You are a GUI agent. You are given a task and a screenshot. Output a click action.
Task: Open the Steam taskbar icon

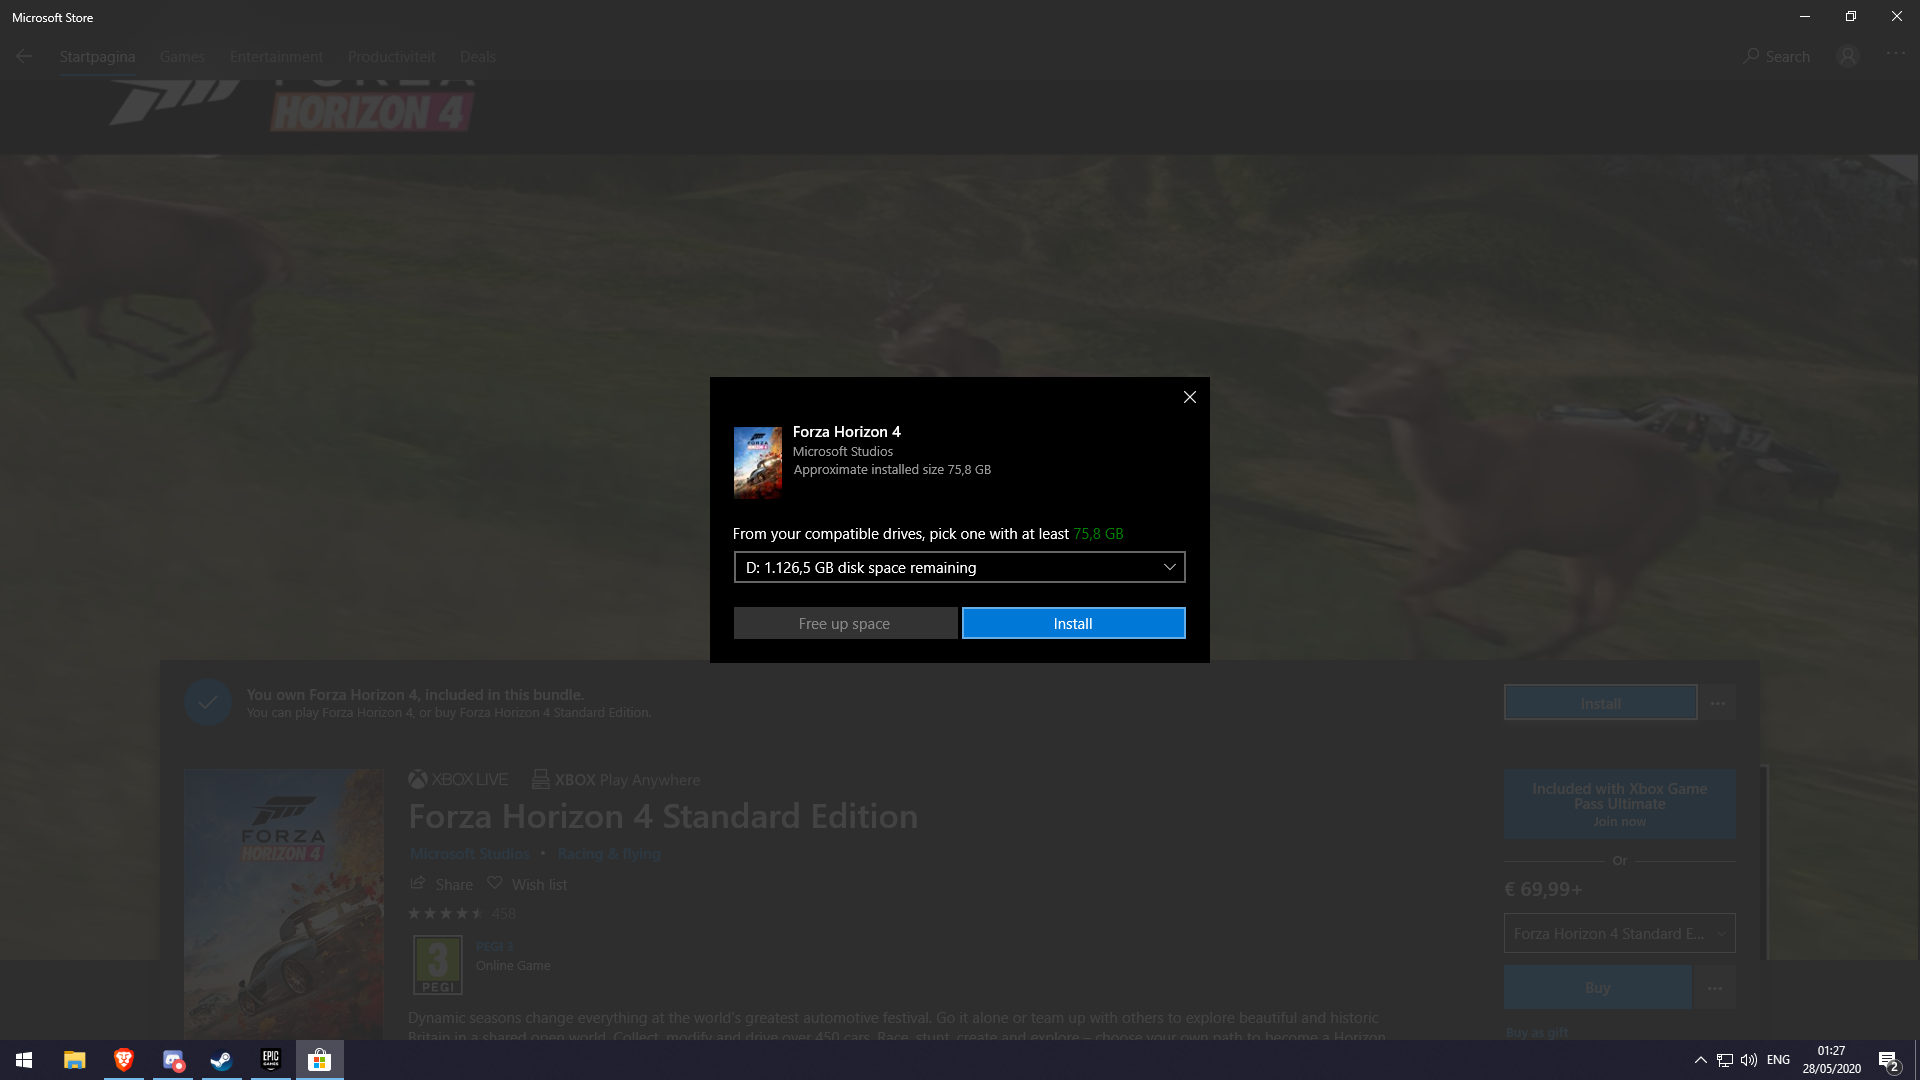point(222,1060)
